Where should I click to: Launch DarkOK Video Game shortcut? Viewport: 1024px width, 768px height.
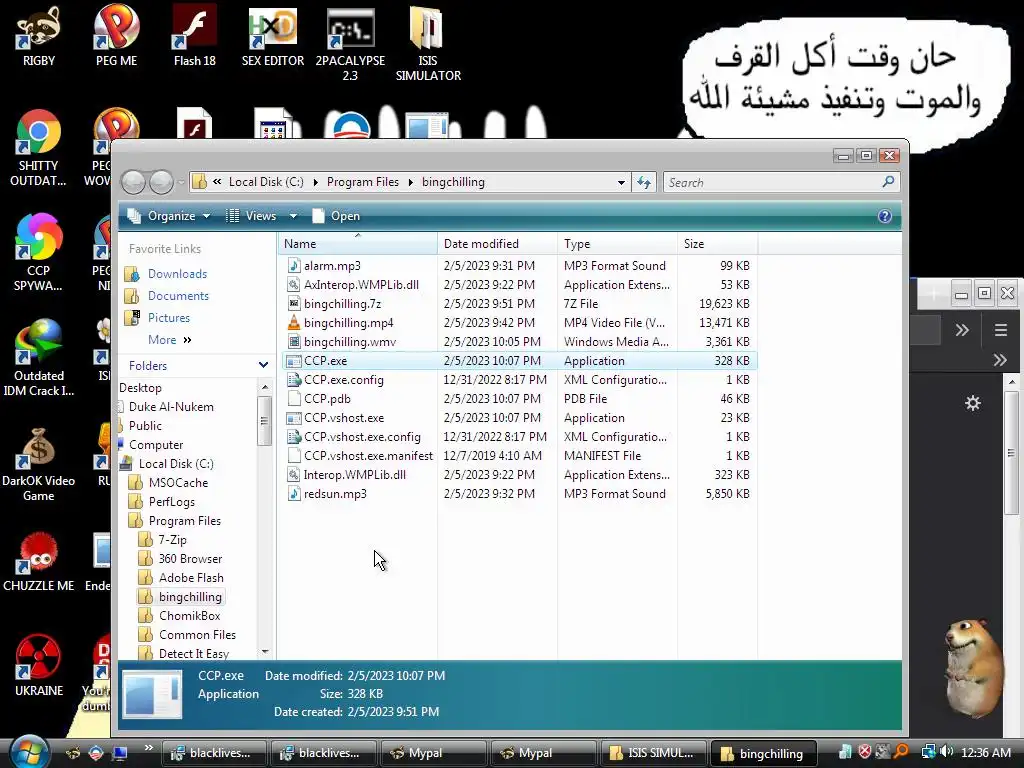coord(39,462)
